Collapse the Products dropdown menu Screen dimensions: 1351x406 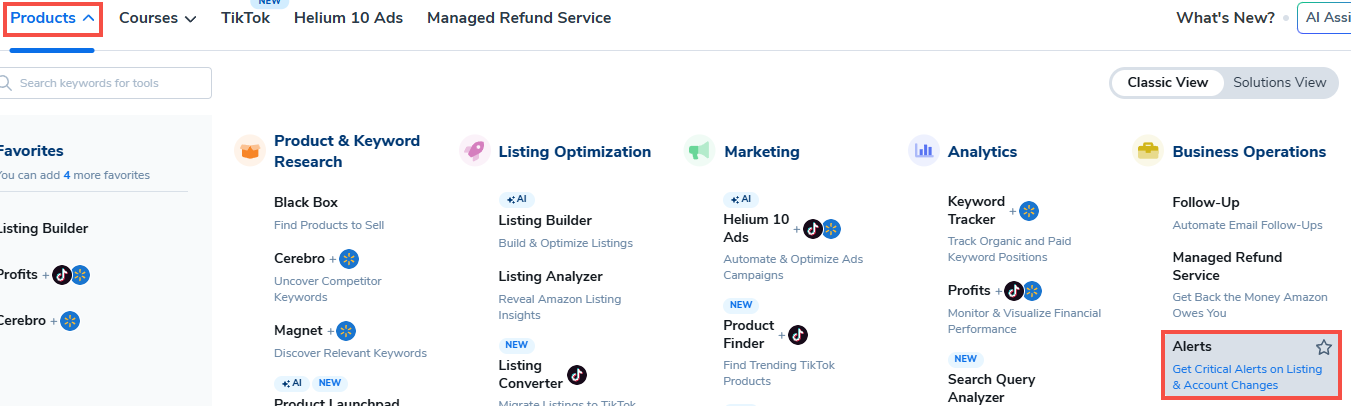pos(53,18)
